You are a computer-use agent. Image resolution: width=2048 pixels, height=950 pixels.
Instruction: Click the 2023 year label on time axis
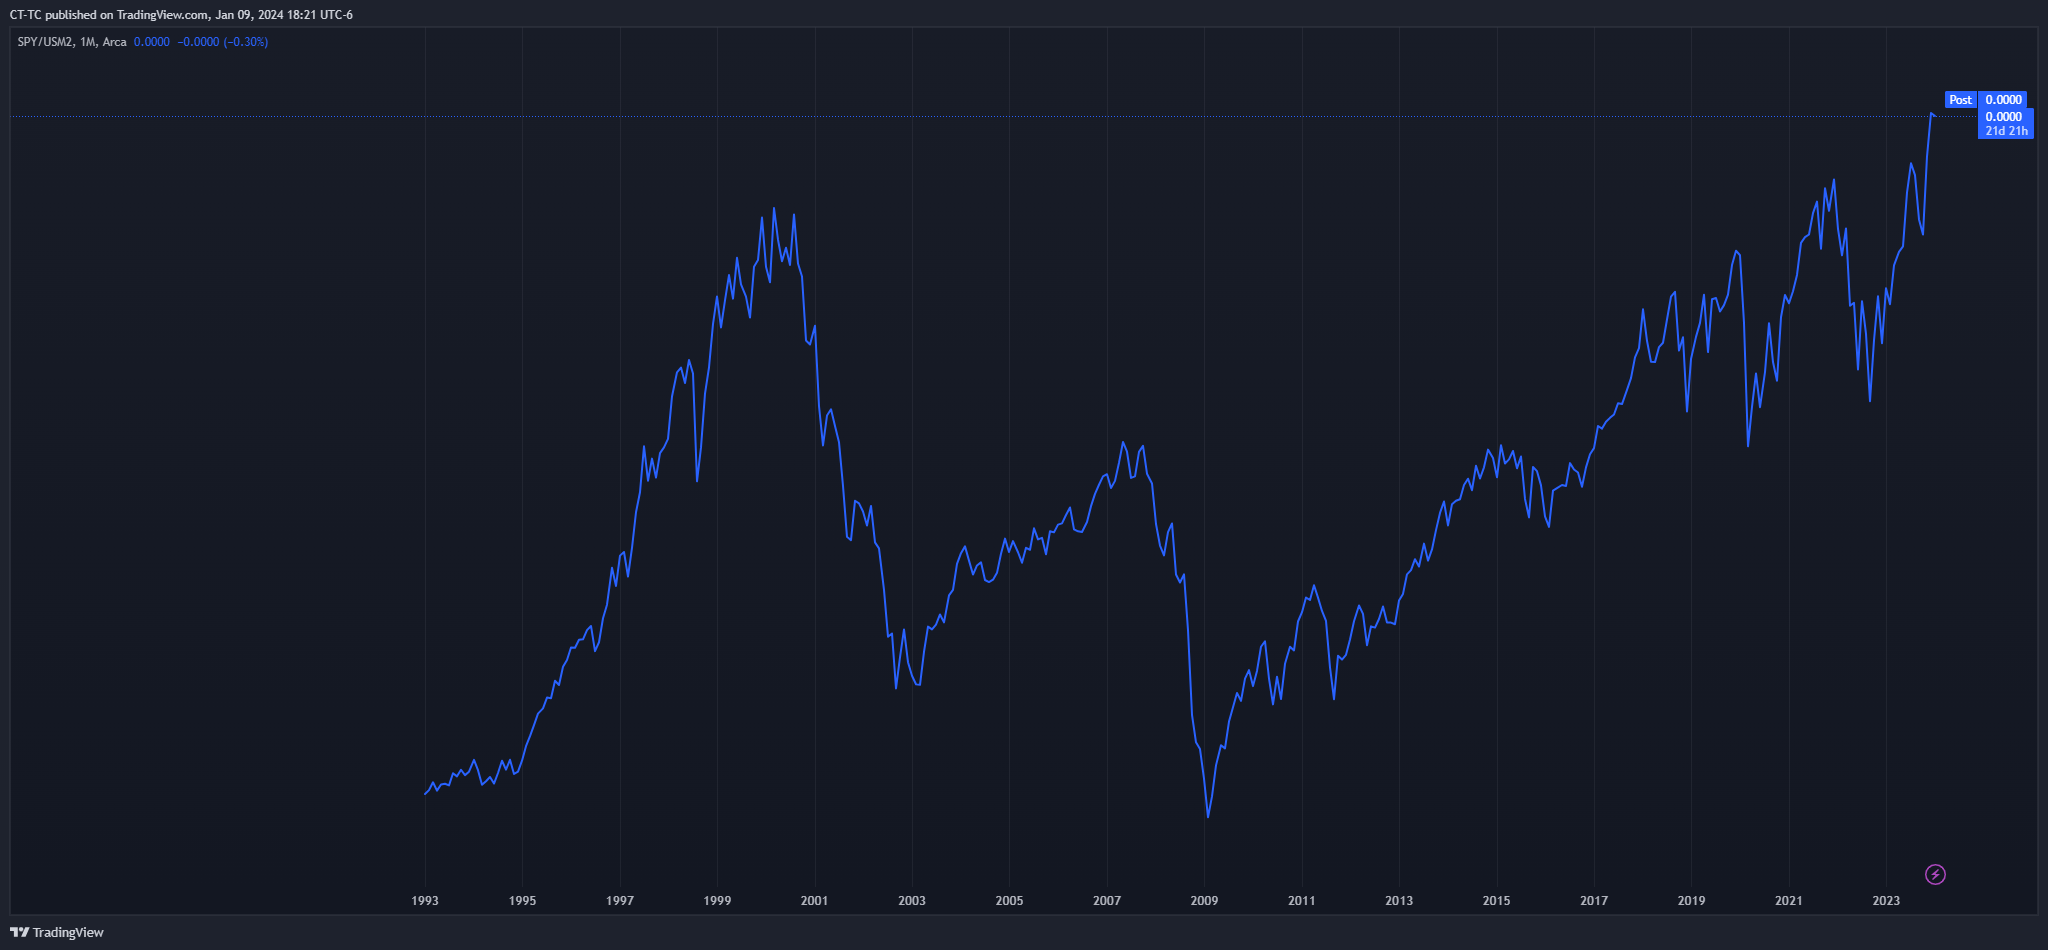tap(1886, 901)
